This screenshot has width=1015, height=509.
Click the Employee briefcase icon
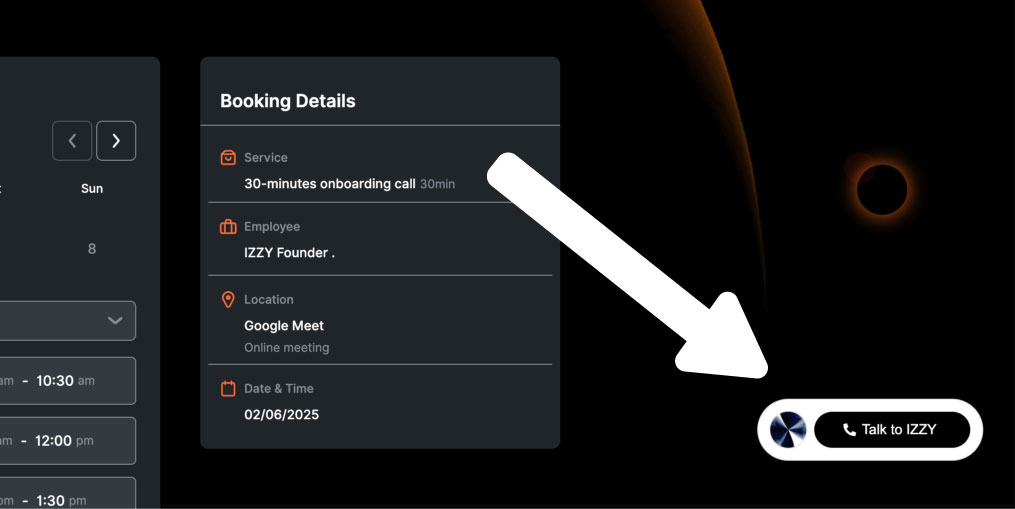pos(228,227)
